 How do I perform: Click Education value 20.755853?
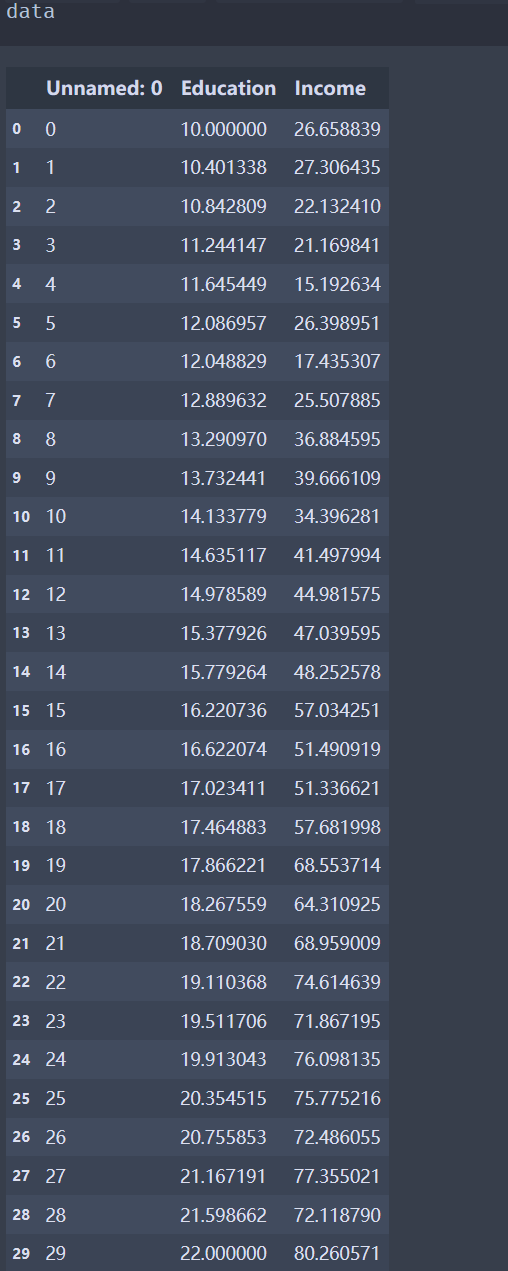pyautogui.click(x=224, y=1137)
